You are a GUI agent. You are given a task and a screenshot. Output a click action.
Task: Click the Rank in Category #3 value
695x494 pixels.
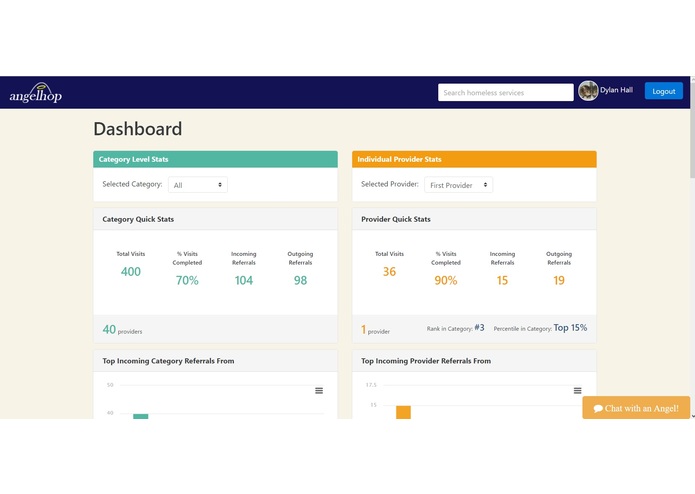coord(479,327)
